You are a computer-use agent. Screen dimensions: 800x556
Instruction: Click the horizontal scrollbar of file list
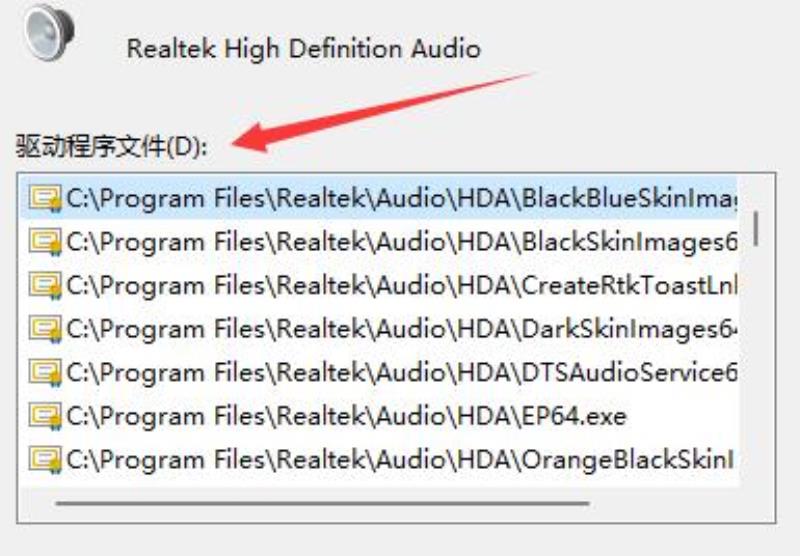[x=322, y=503]
